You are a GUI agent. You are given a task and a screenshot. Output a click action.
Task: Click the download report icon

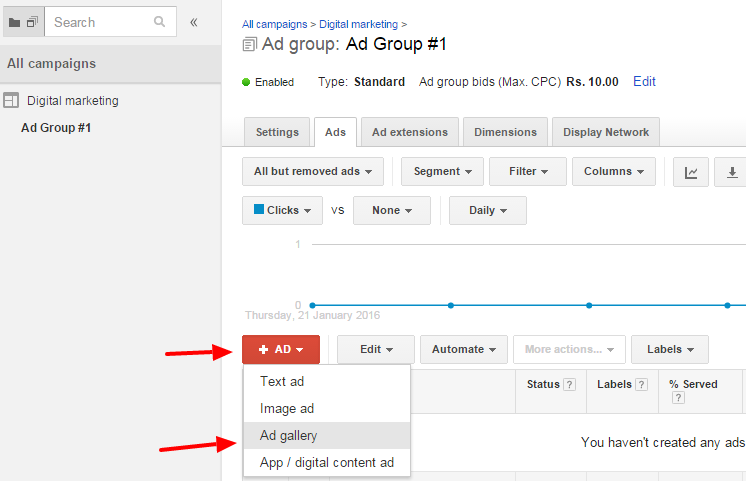click(733, 172)
